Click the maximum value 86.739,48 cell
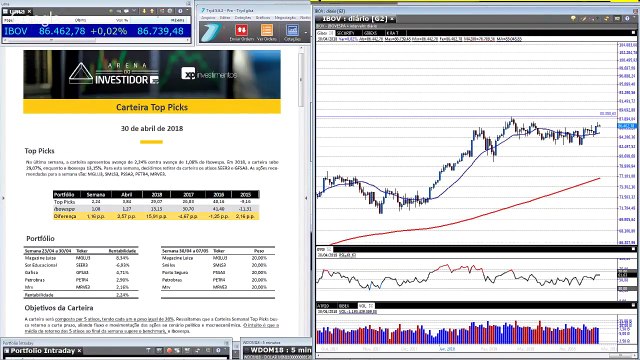Viewport: 640px width, 360px height. pos(160,31)
